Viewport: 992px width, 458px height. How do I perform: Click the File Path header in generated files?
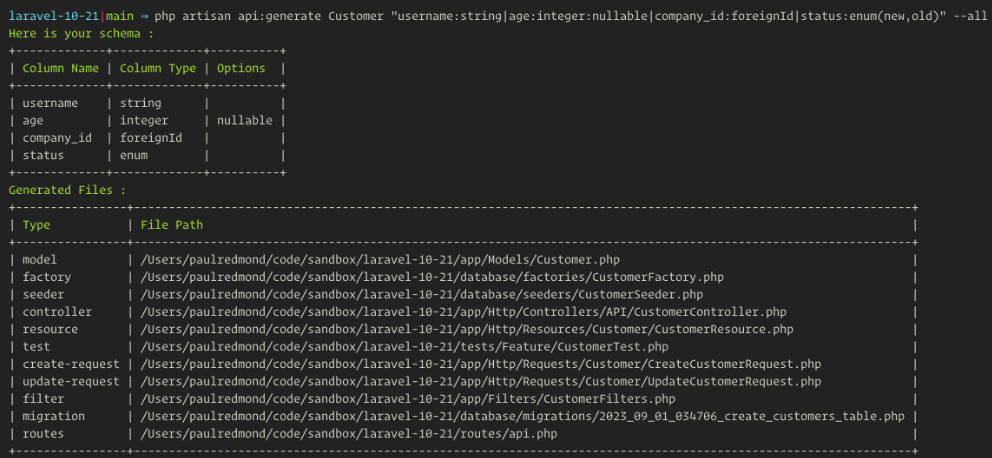point(172,225)
